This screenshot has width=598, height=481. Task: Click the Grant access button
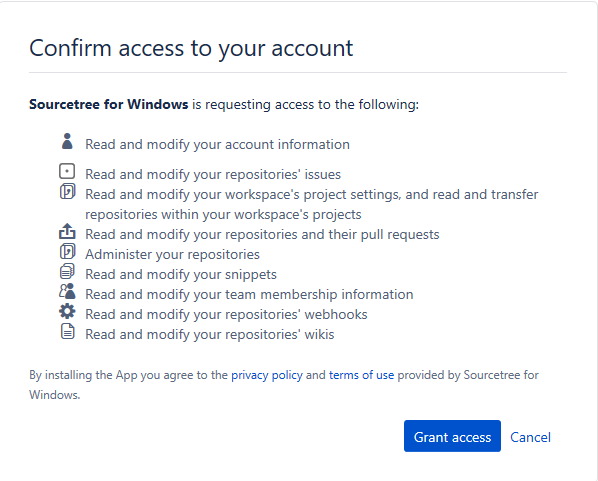tap(452, 436)
